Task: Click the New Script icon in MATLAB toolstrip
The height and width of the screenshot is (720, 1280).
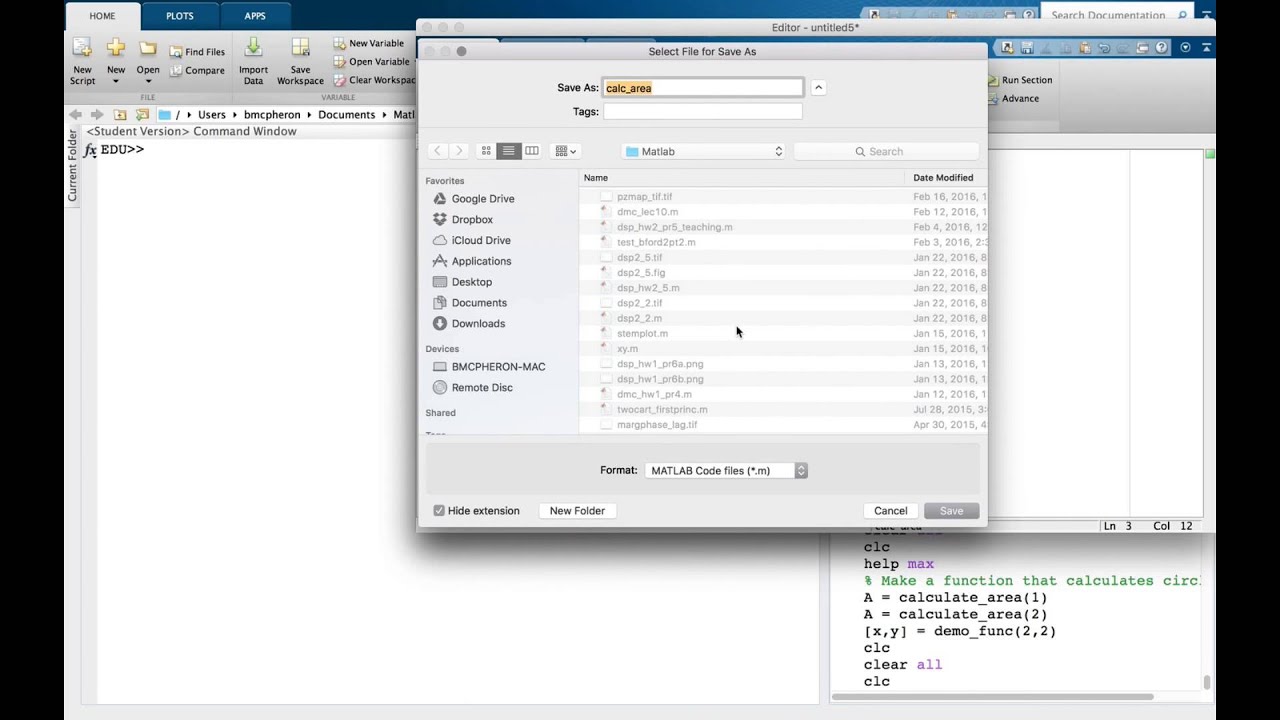Action: (x=82, y=48)
